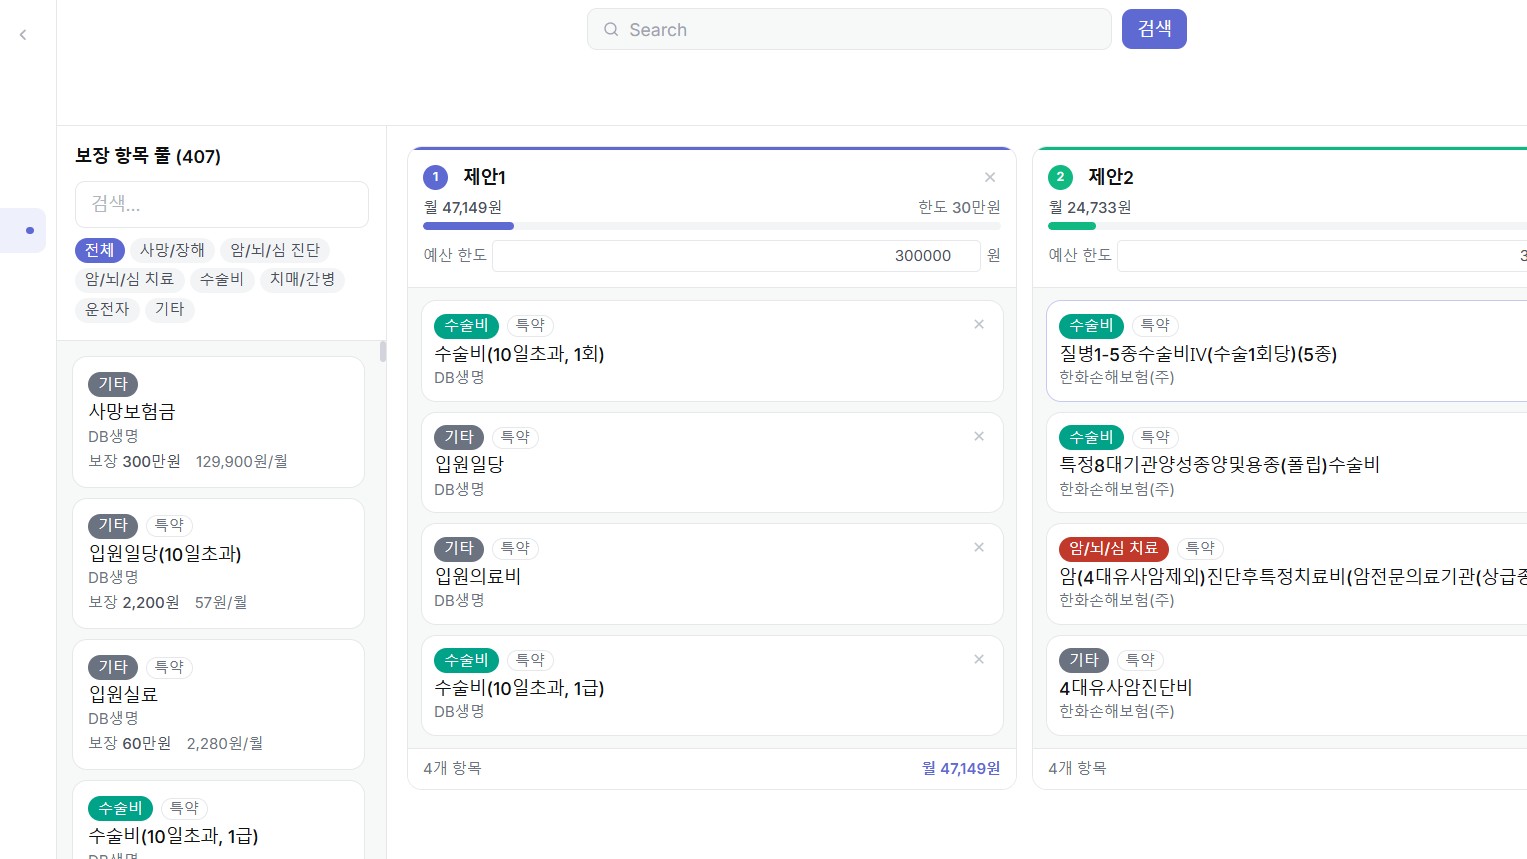Click the 예산 한도 input showing 300000
This screenshot has width=1527, height=859.
[x=735, y=256]
